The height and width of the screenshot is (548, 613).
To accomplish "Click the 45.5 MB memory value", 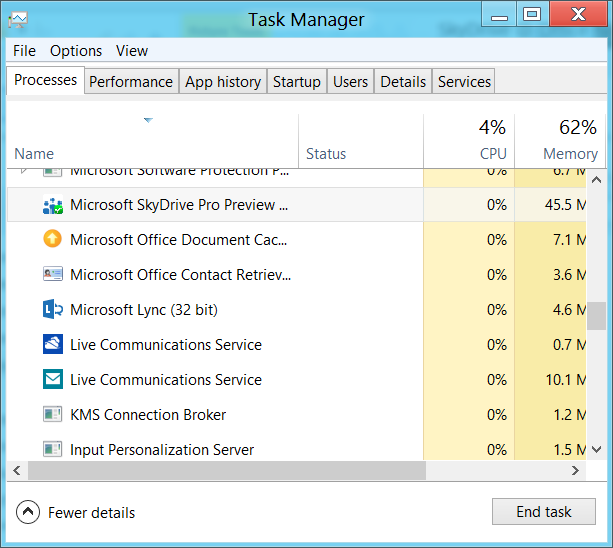I will [565, 205].
